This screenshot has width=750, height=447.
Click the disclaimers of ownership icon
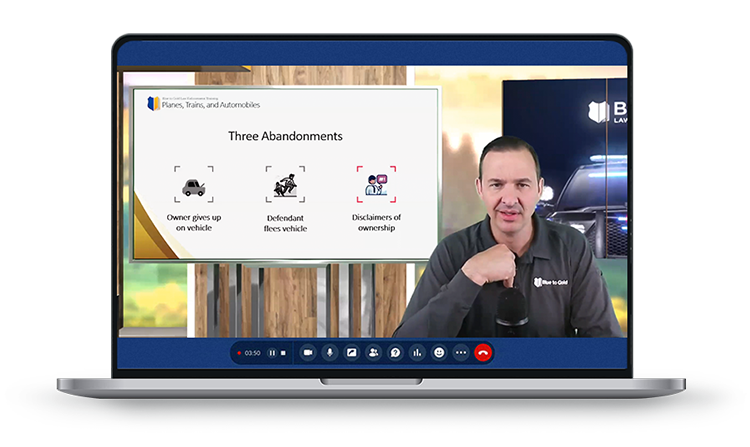376,185
